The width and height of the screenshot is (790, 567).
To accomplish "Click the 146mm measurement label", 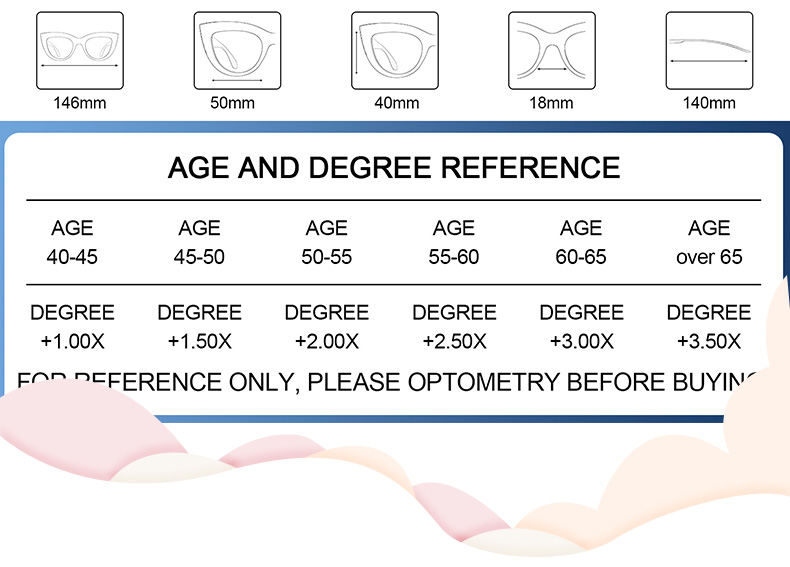I will pos(80,103).
